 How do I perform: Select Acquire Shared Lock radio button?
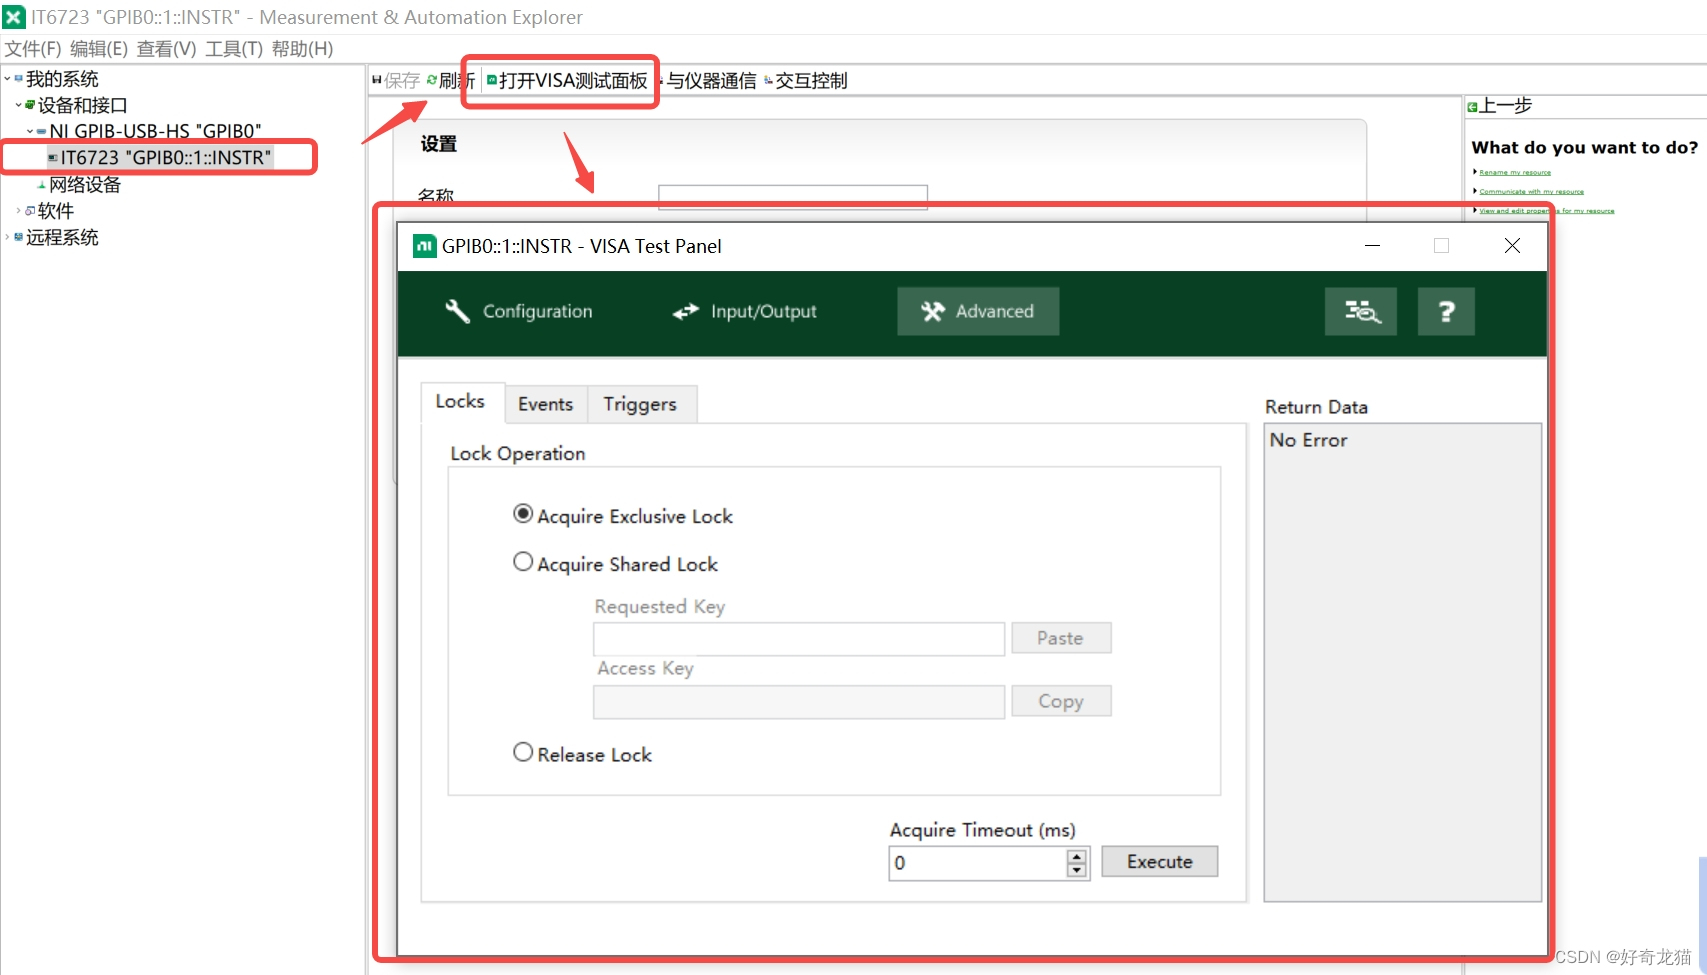(523, 562)
